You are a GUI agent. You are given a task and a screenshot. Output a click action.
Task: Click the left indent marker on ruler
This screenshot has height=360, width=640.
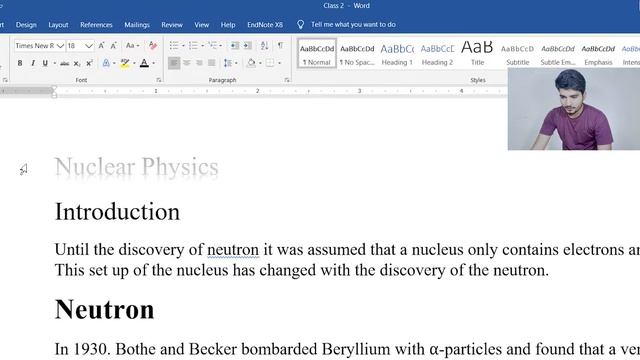tap(54, 91)
